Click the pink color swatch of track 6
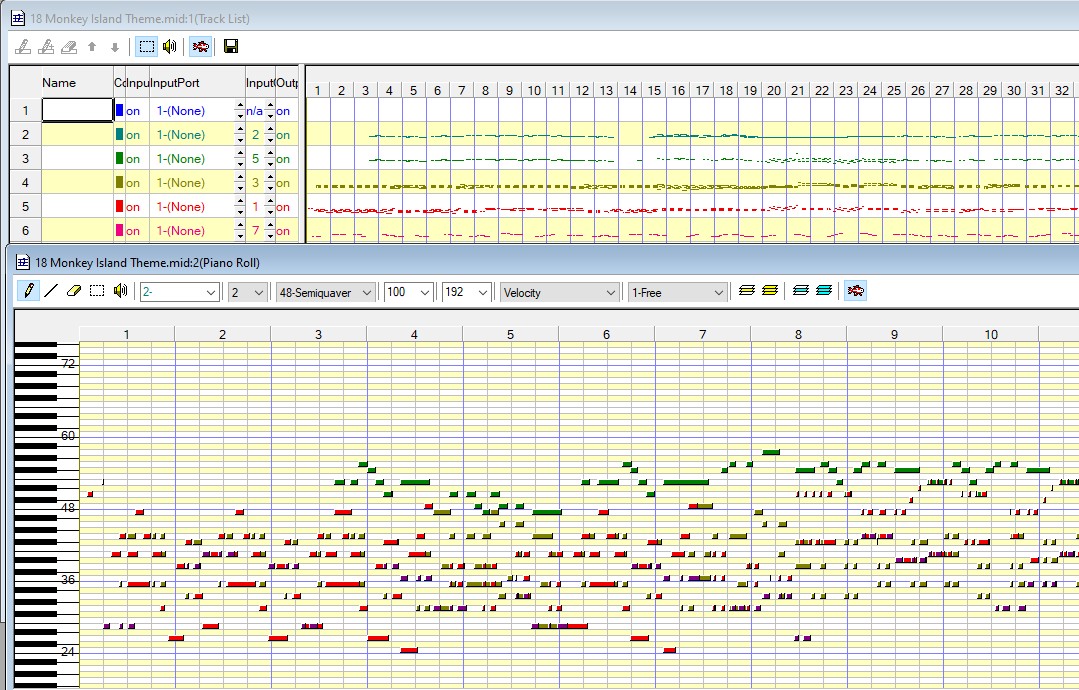 tap(120, 230)
